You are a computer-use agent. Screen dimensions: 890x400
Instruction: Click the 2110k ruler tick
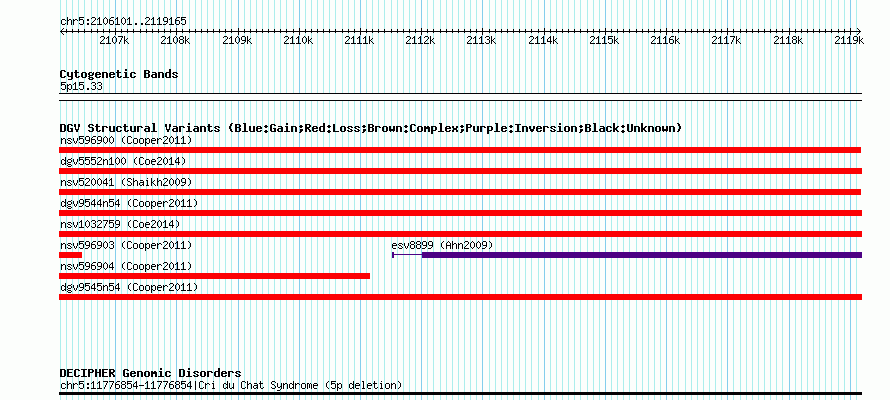(x=298, y=40)
